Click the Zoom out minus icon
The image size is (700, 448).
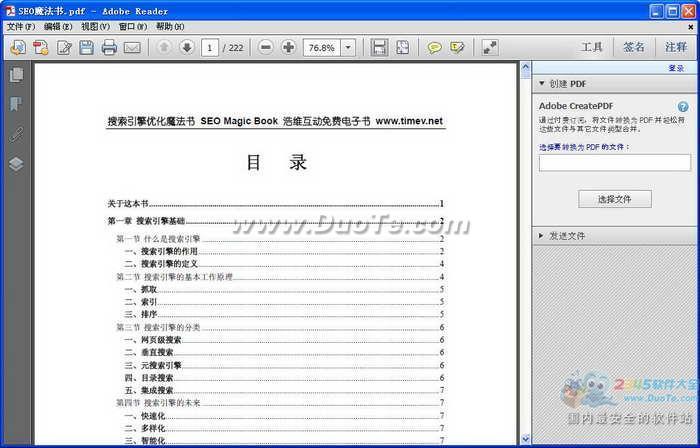pyautogui.click(x=266, y=47)
